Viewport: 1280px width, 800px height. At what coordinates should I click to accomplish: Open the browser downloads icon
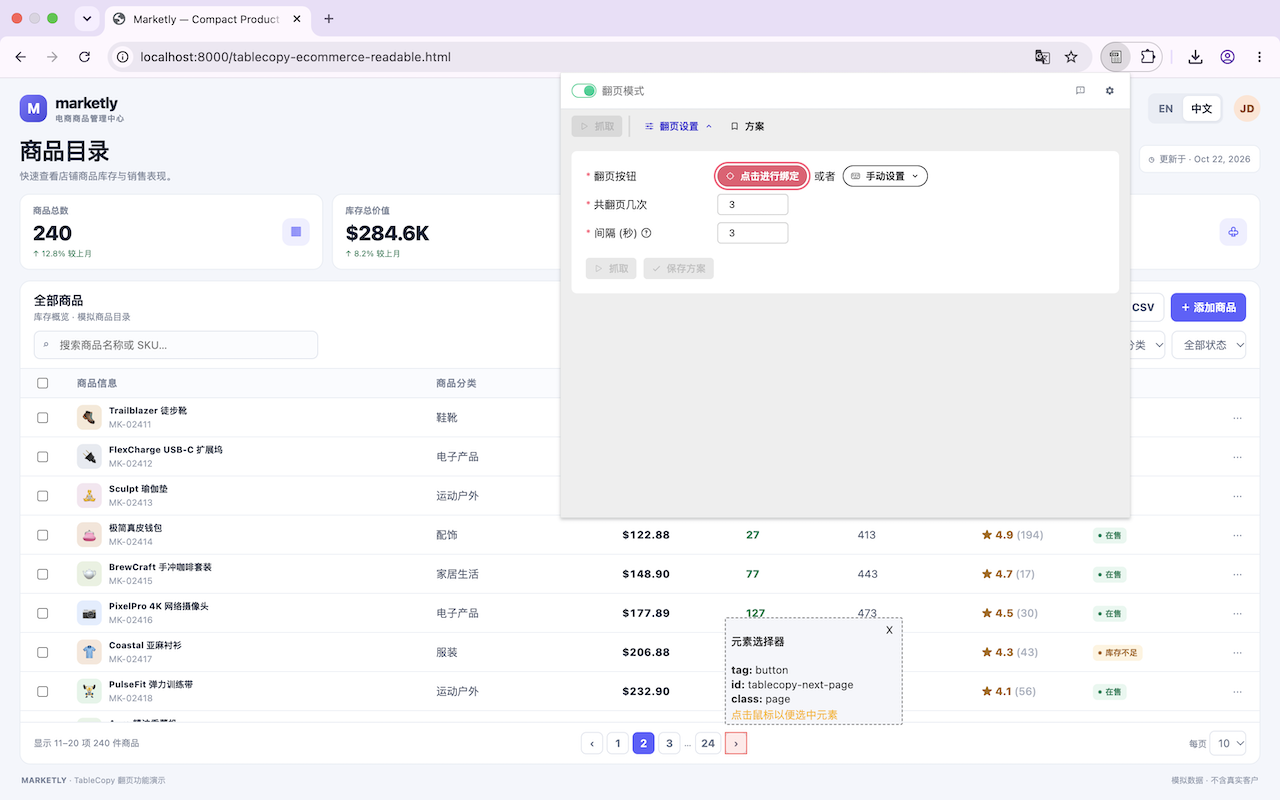pos(1195,57)
